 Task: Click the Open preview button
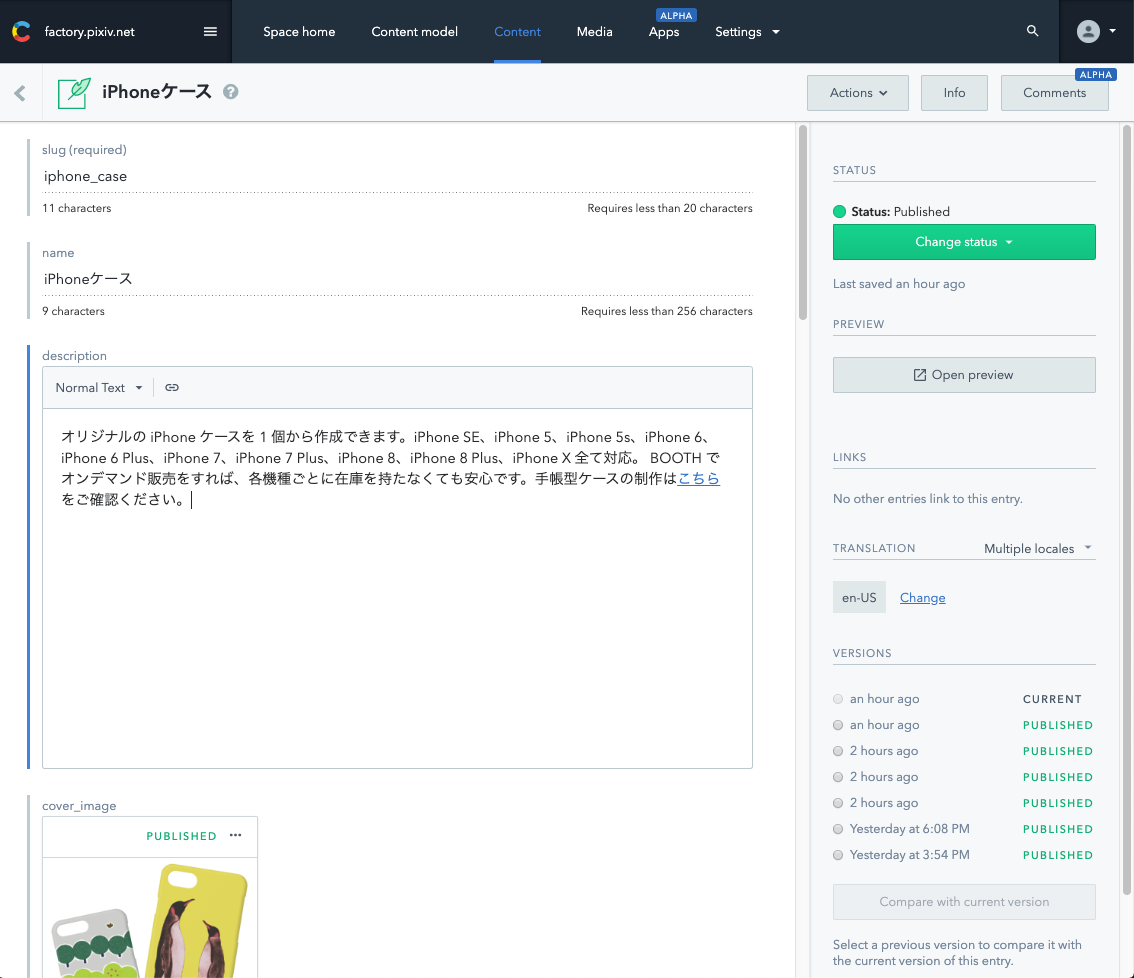(x=964, y=375)
